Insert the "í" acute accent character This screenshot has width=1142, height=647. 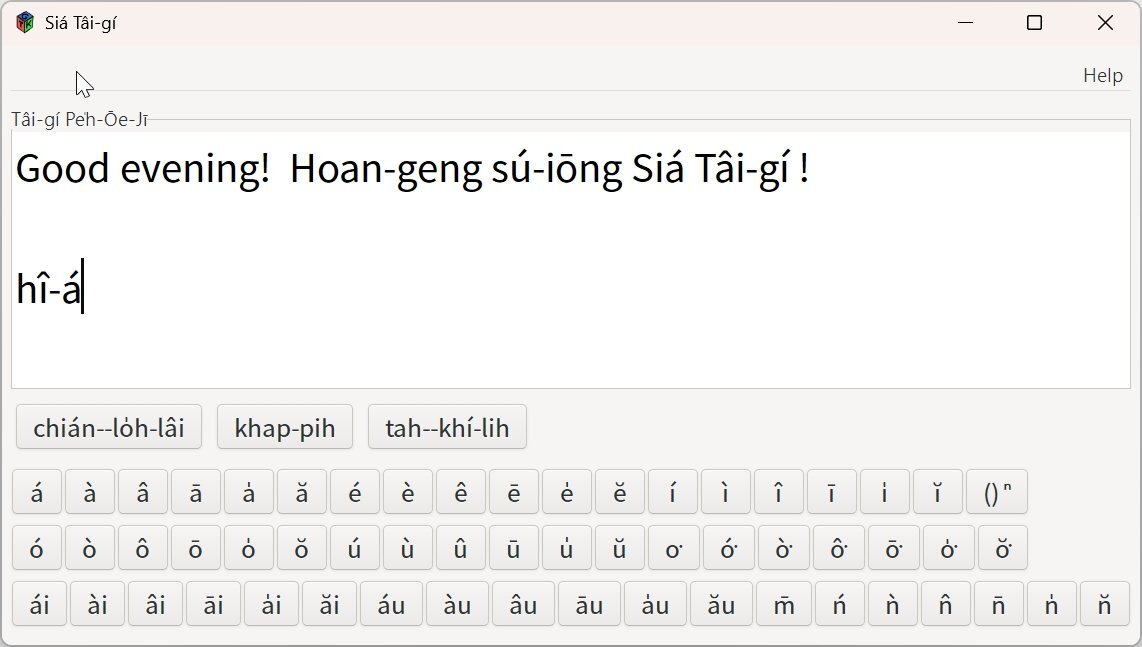point(673,492)
